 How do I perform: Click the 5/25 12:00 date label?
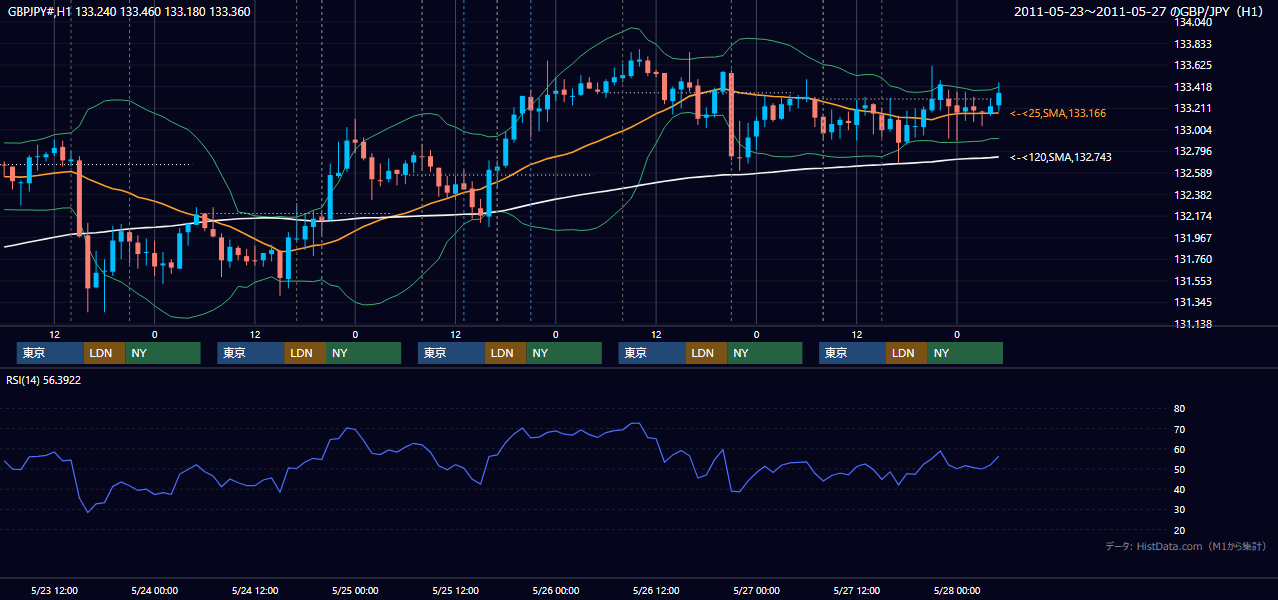[456, 590]
